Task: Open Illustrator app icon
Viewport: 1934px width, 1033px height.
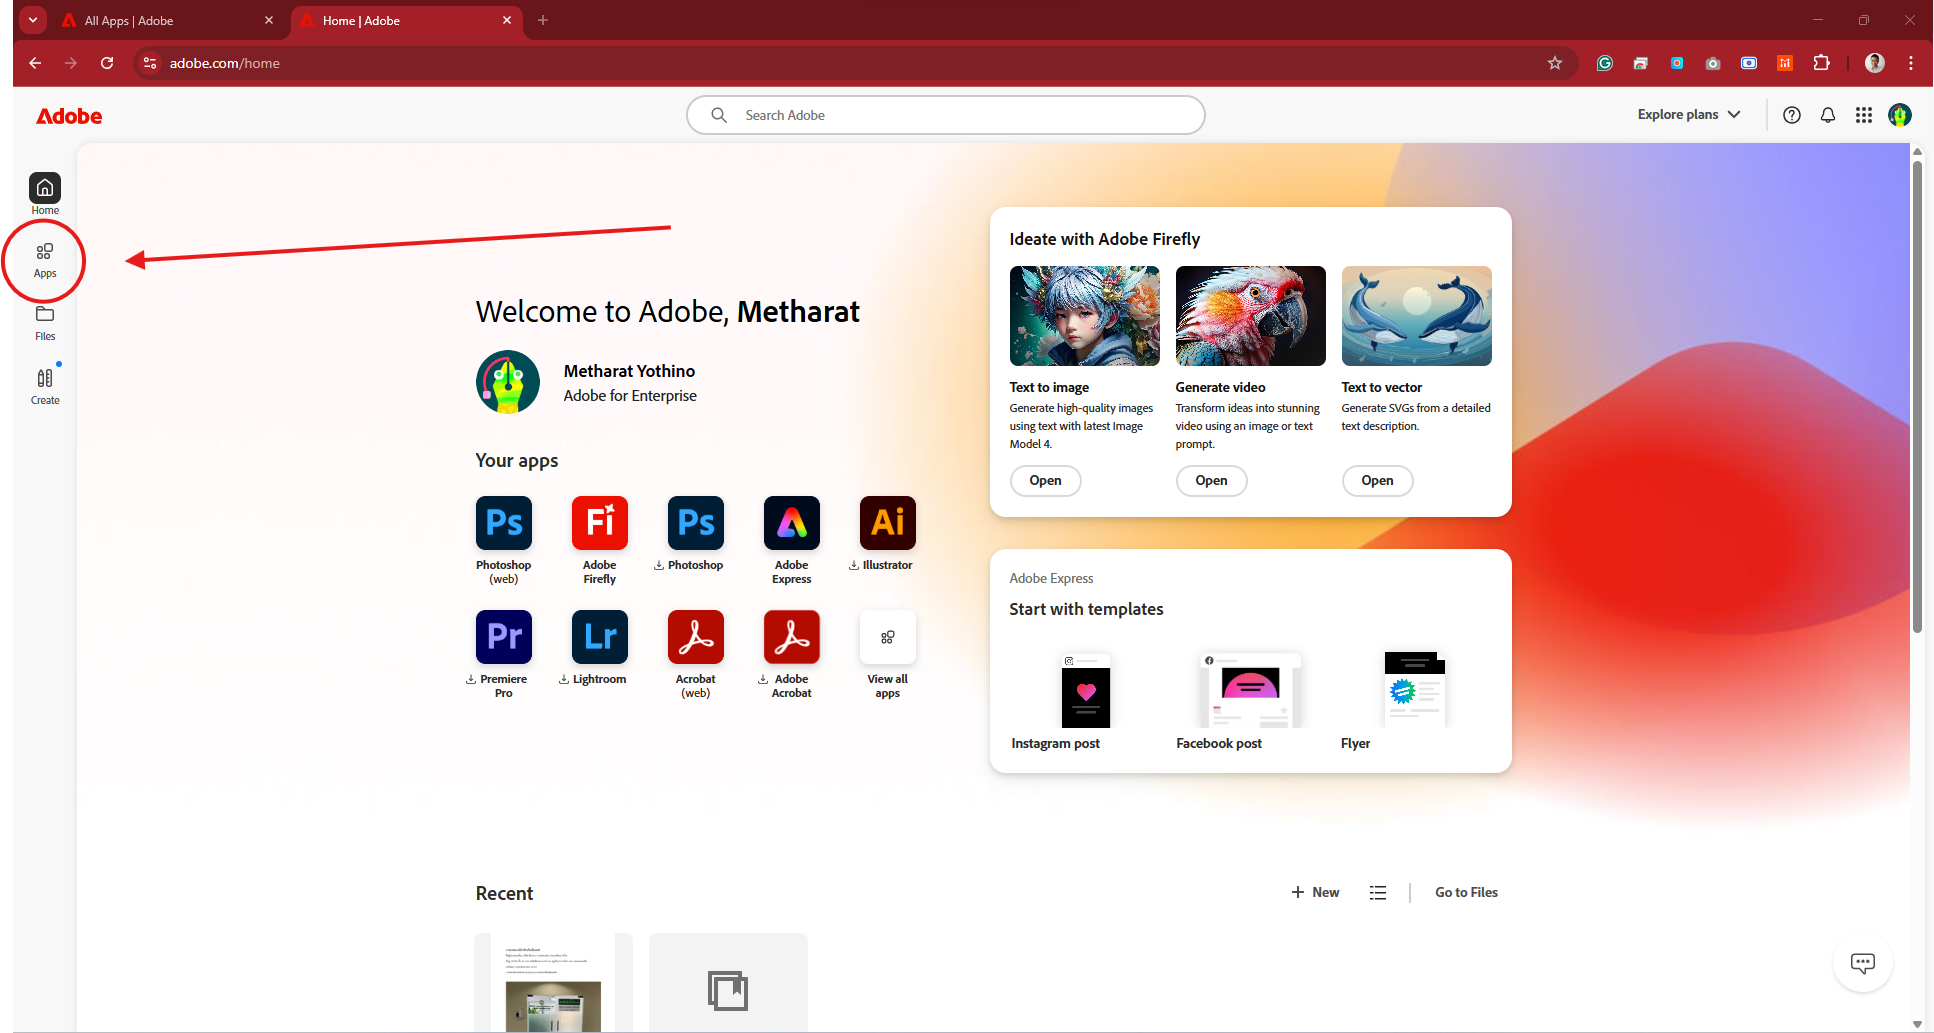Action: click(x=888, y=523)
